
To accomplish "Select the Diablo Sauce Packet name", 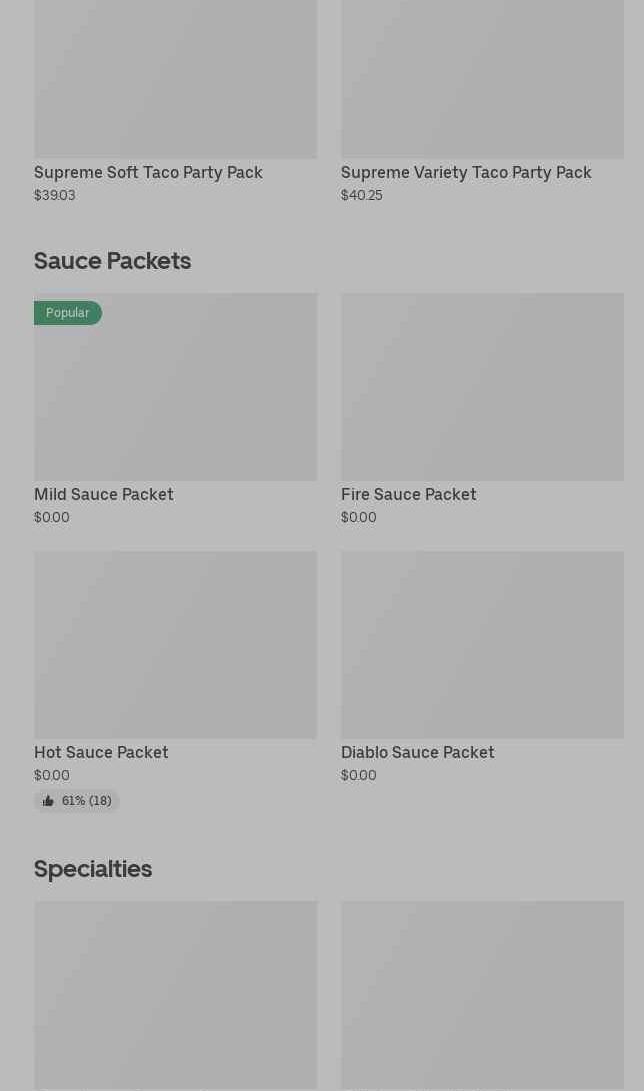I will click(x=417, y=752).
